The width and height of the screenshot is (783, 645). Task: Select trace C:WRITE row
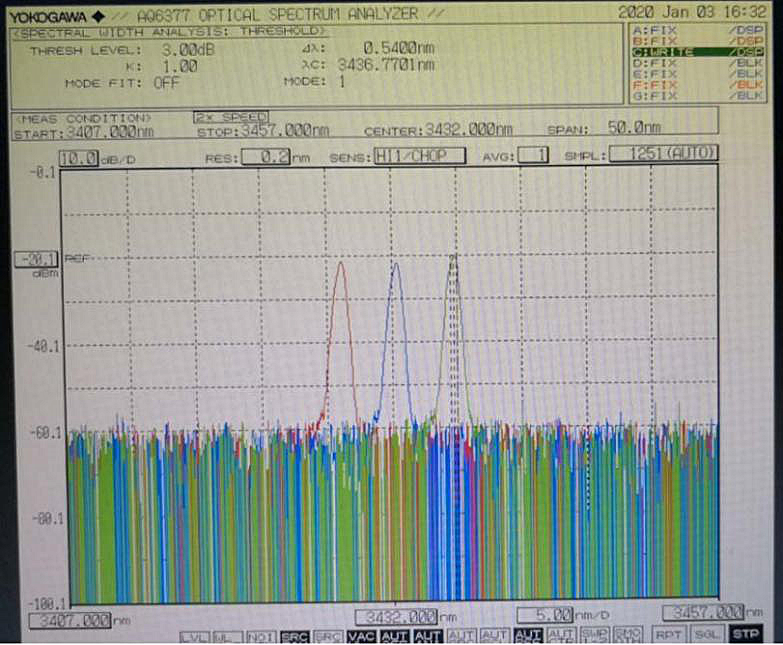tap(696, 52)
